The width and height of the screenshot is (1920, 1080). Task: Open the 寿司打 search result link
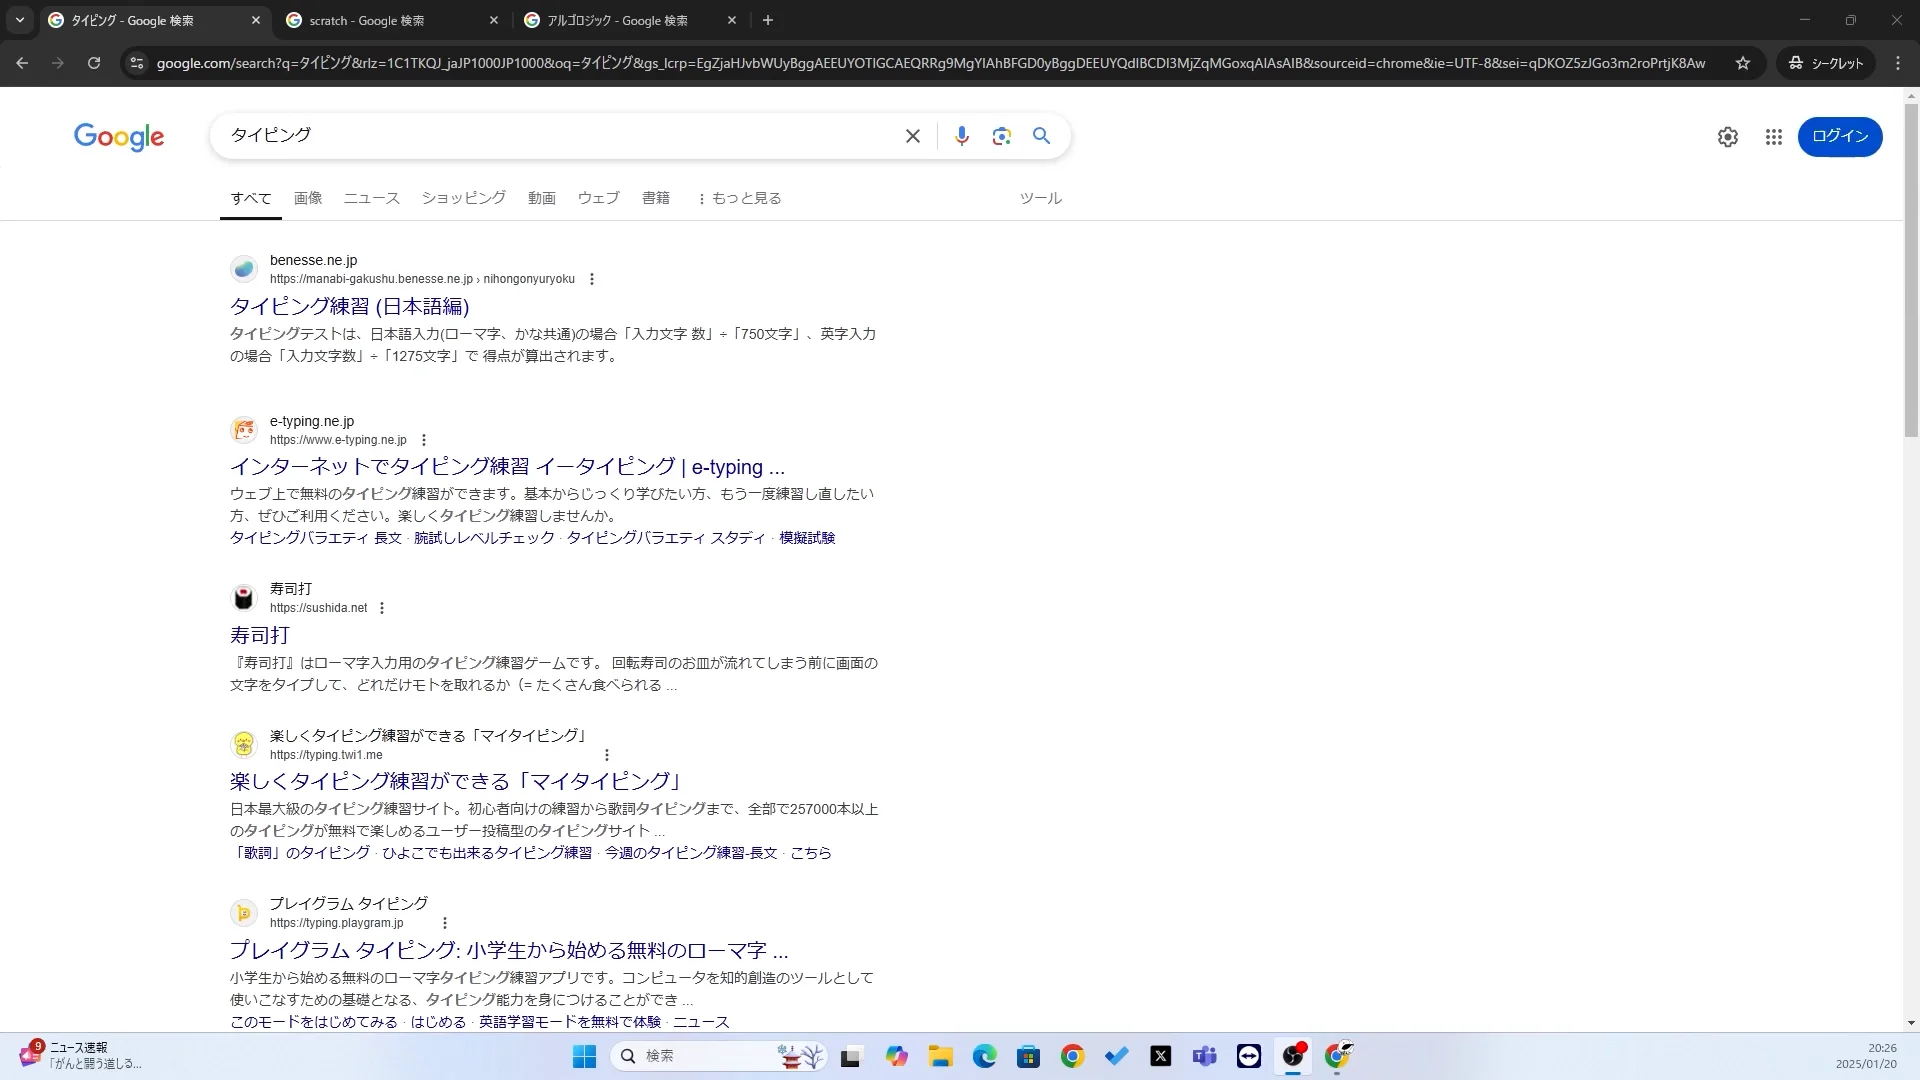coord(260,635)
